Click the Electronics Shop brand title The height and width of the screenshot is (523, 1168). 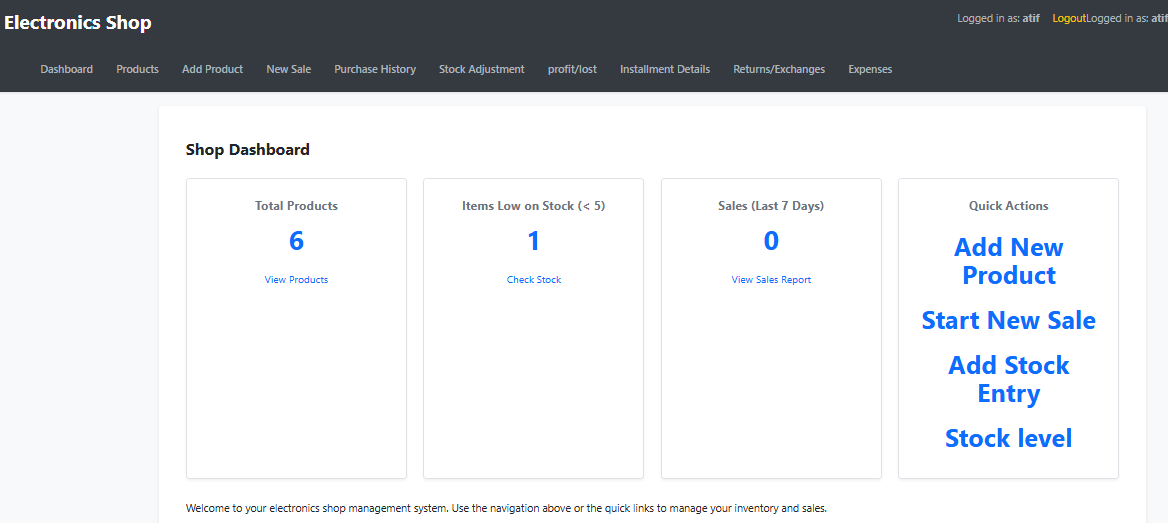78,22
